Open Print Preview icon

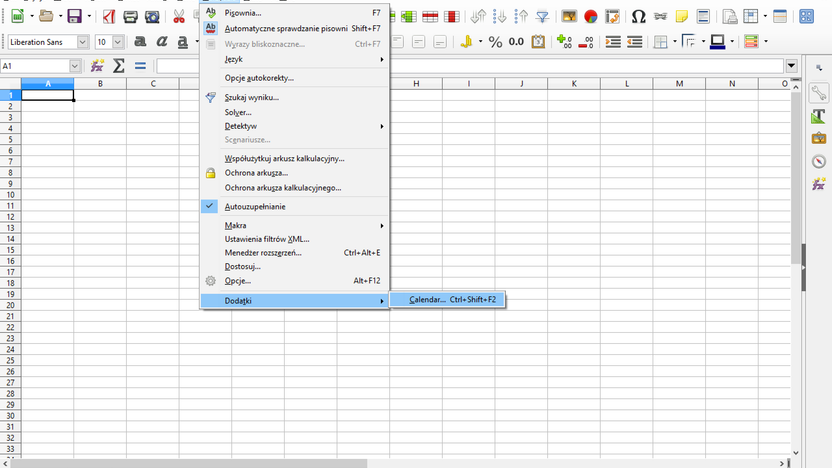tap(152, 16)
